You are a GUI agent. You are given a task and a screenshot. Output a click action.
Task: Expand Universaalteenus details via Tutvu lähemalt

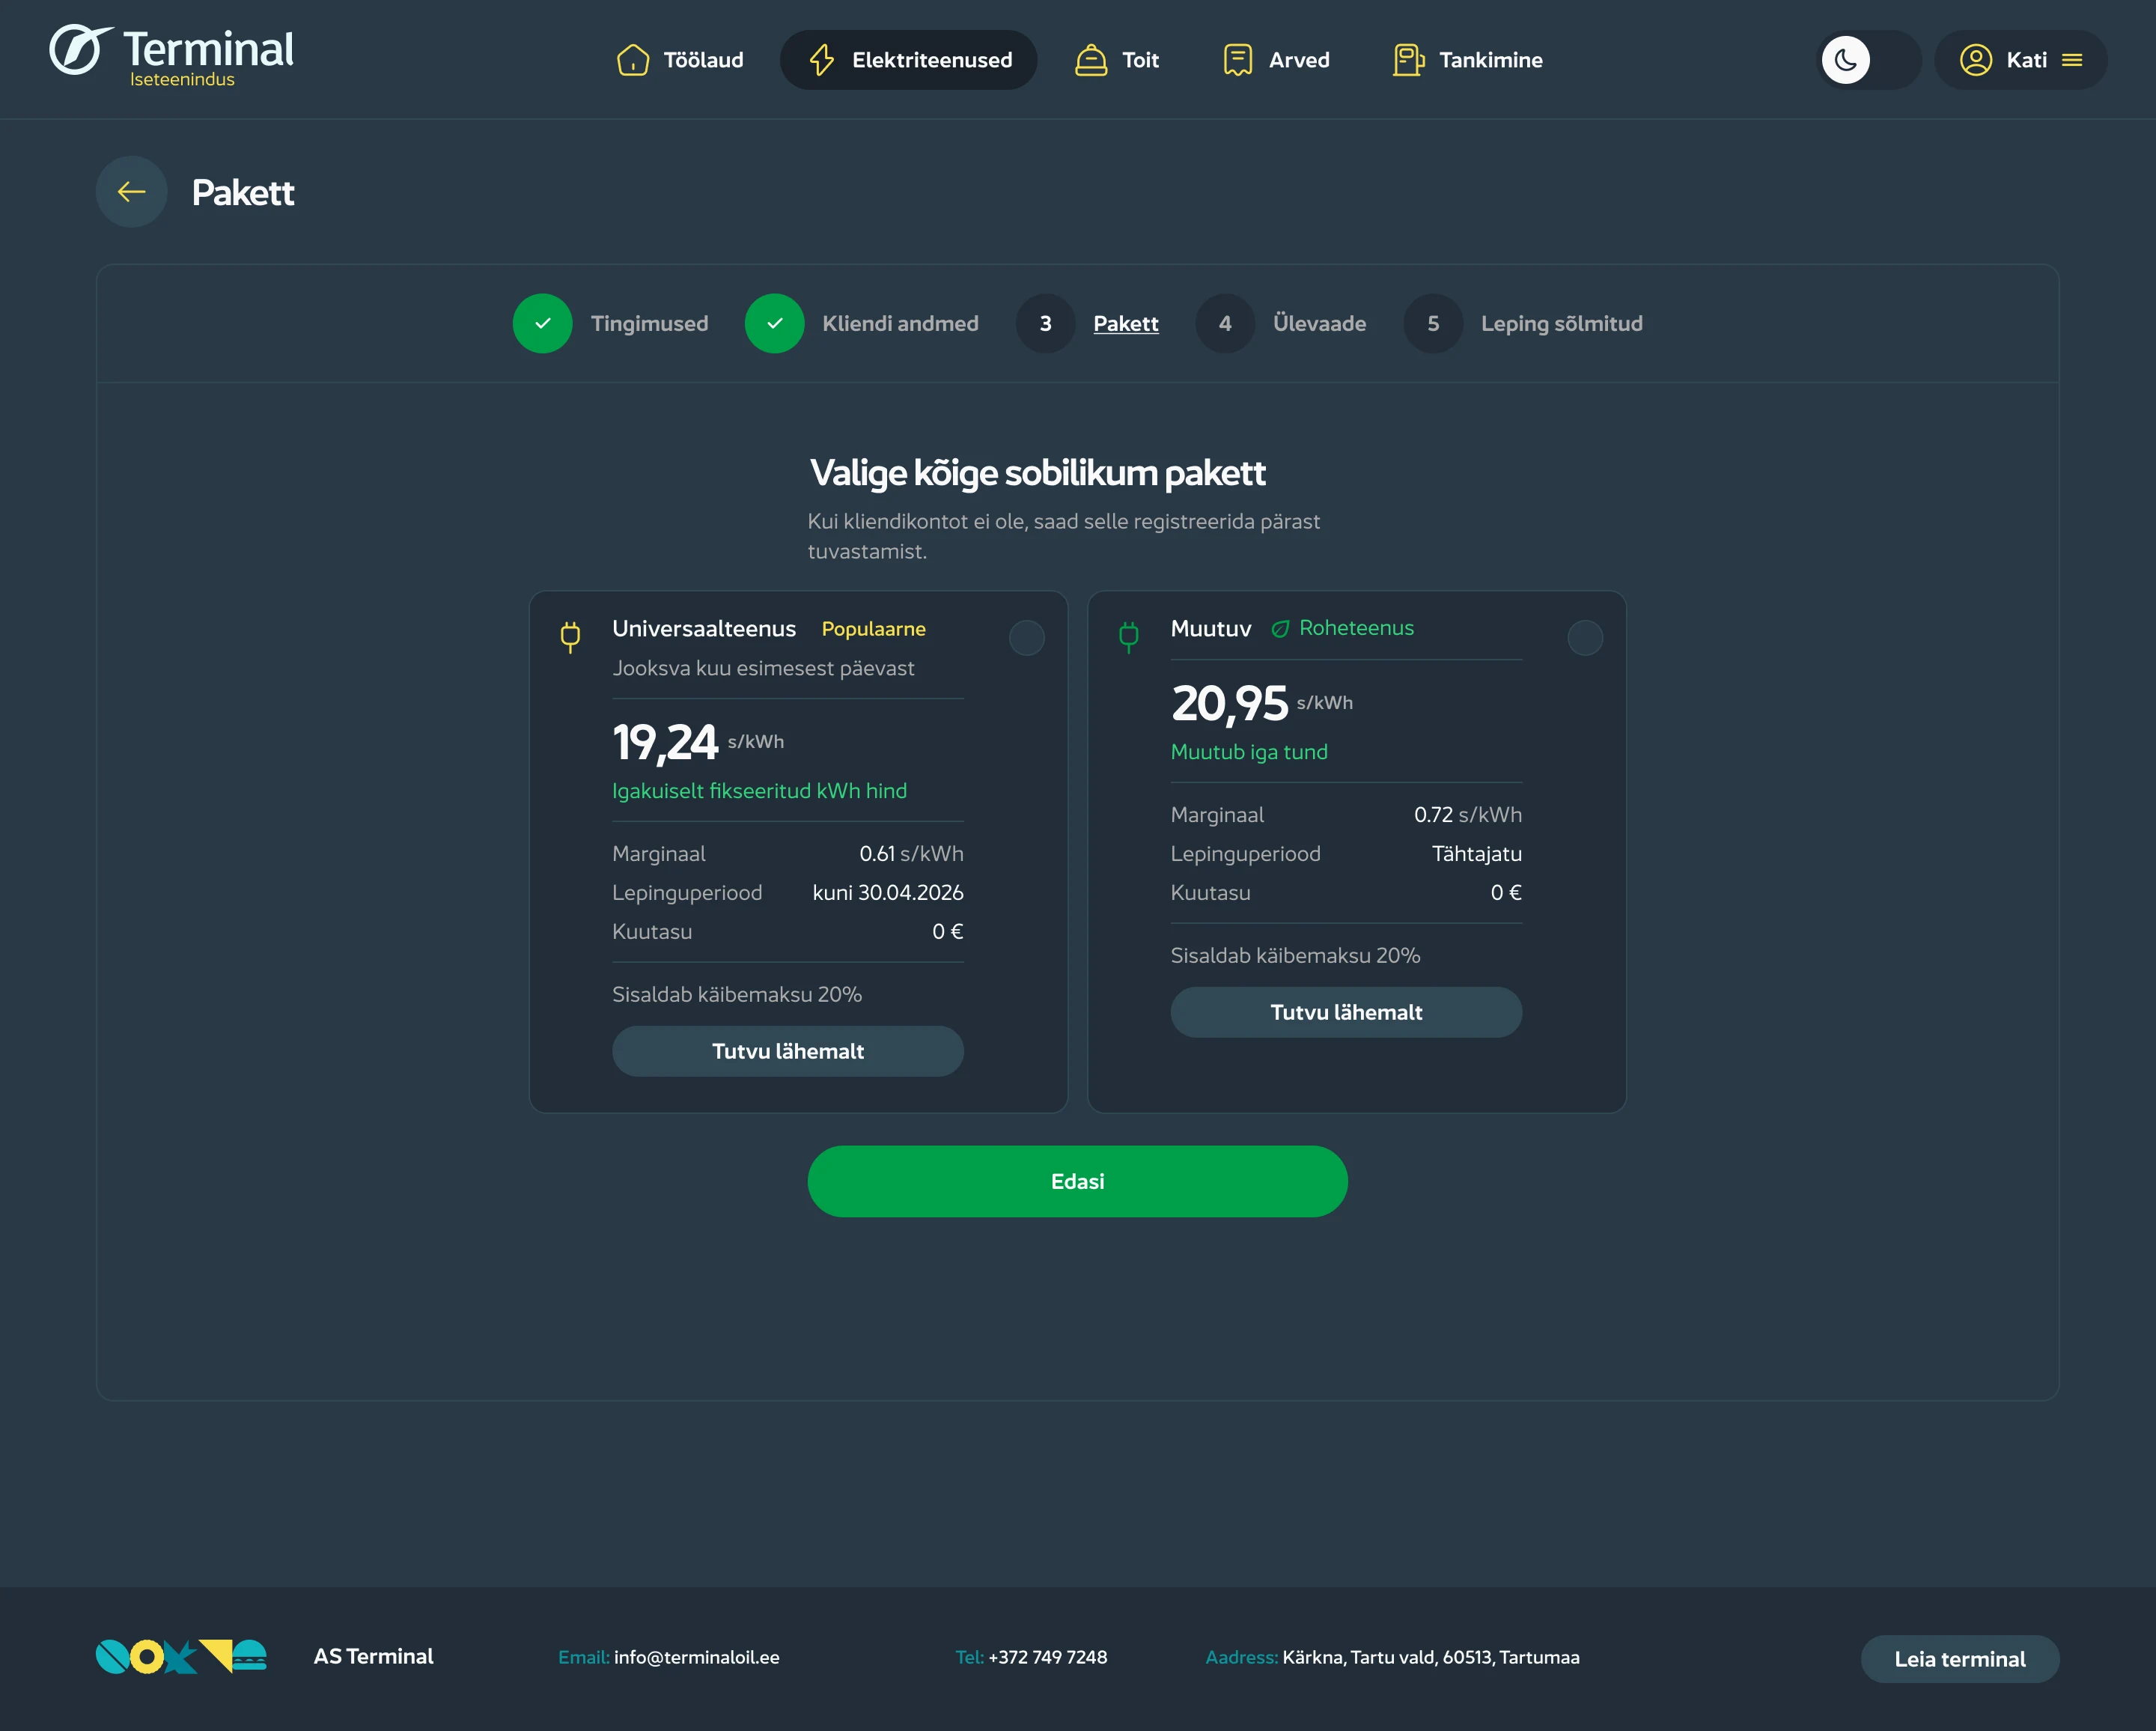787,1051
